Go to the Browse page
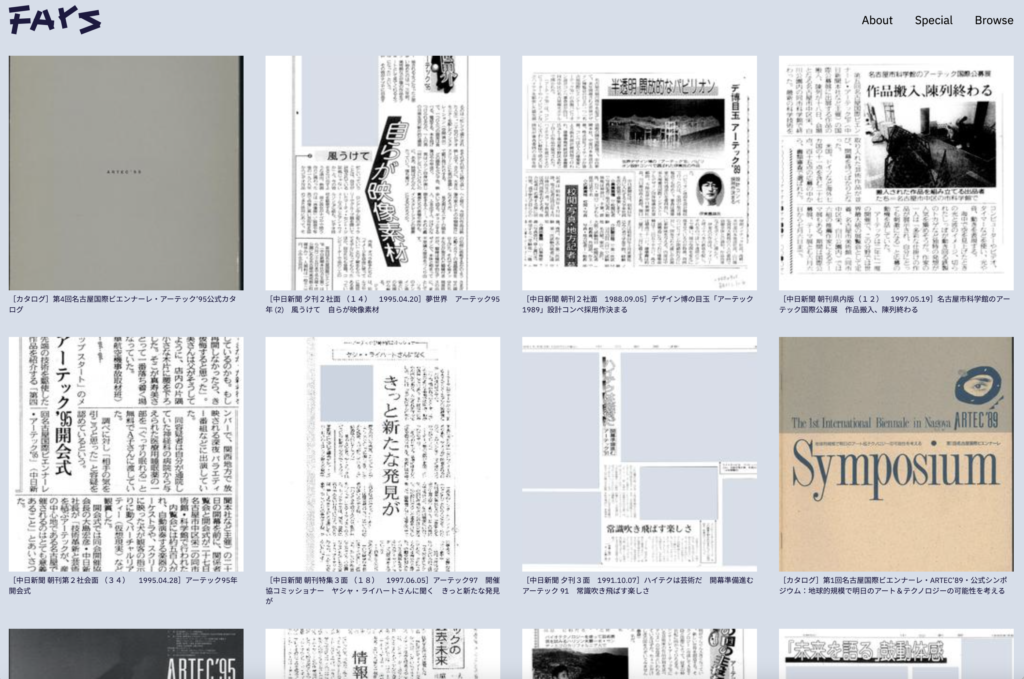The height and width of the screenshot is (679, 1024). (x=993, y=20)
